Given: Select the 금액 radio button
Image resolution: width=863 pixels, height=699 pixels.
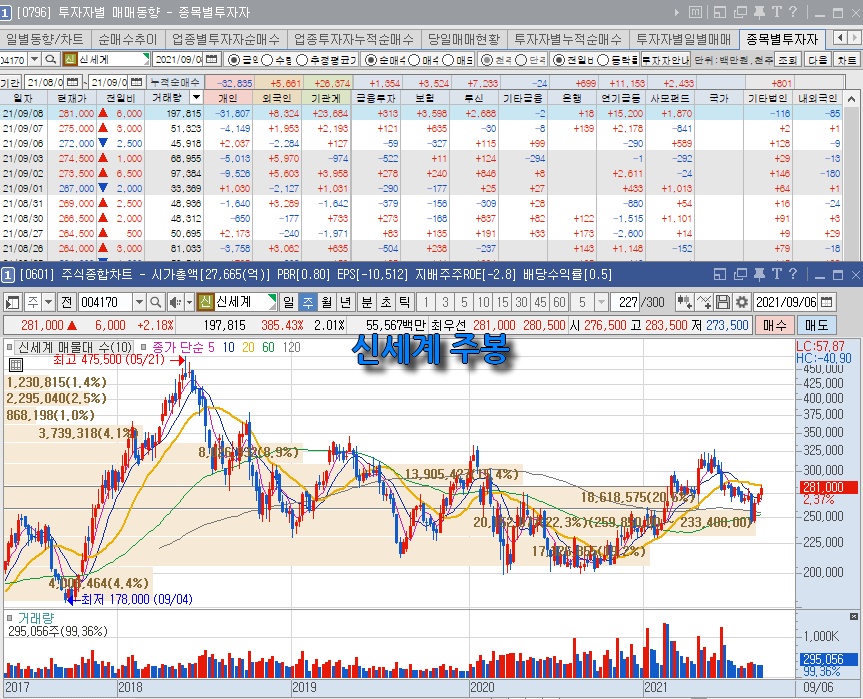Looking at the screenshot, I should click(x=234, y=59).
